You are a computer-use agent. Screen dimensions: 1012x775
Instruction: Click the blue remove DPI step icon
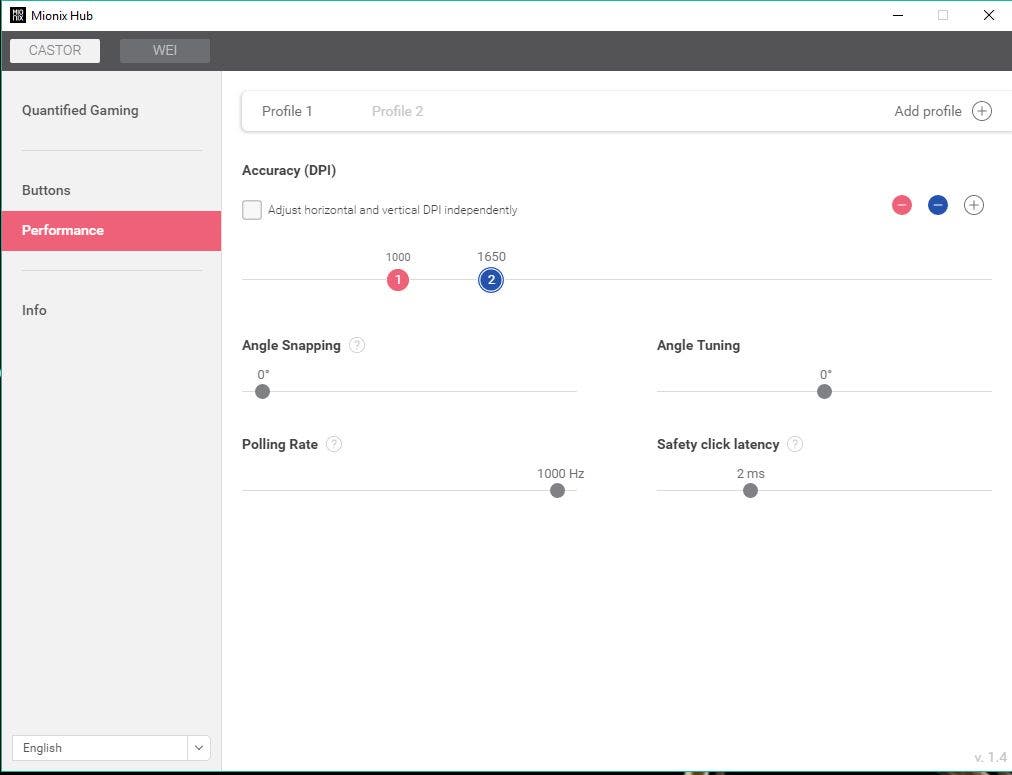[x=938, y=205]
